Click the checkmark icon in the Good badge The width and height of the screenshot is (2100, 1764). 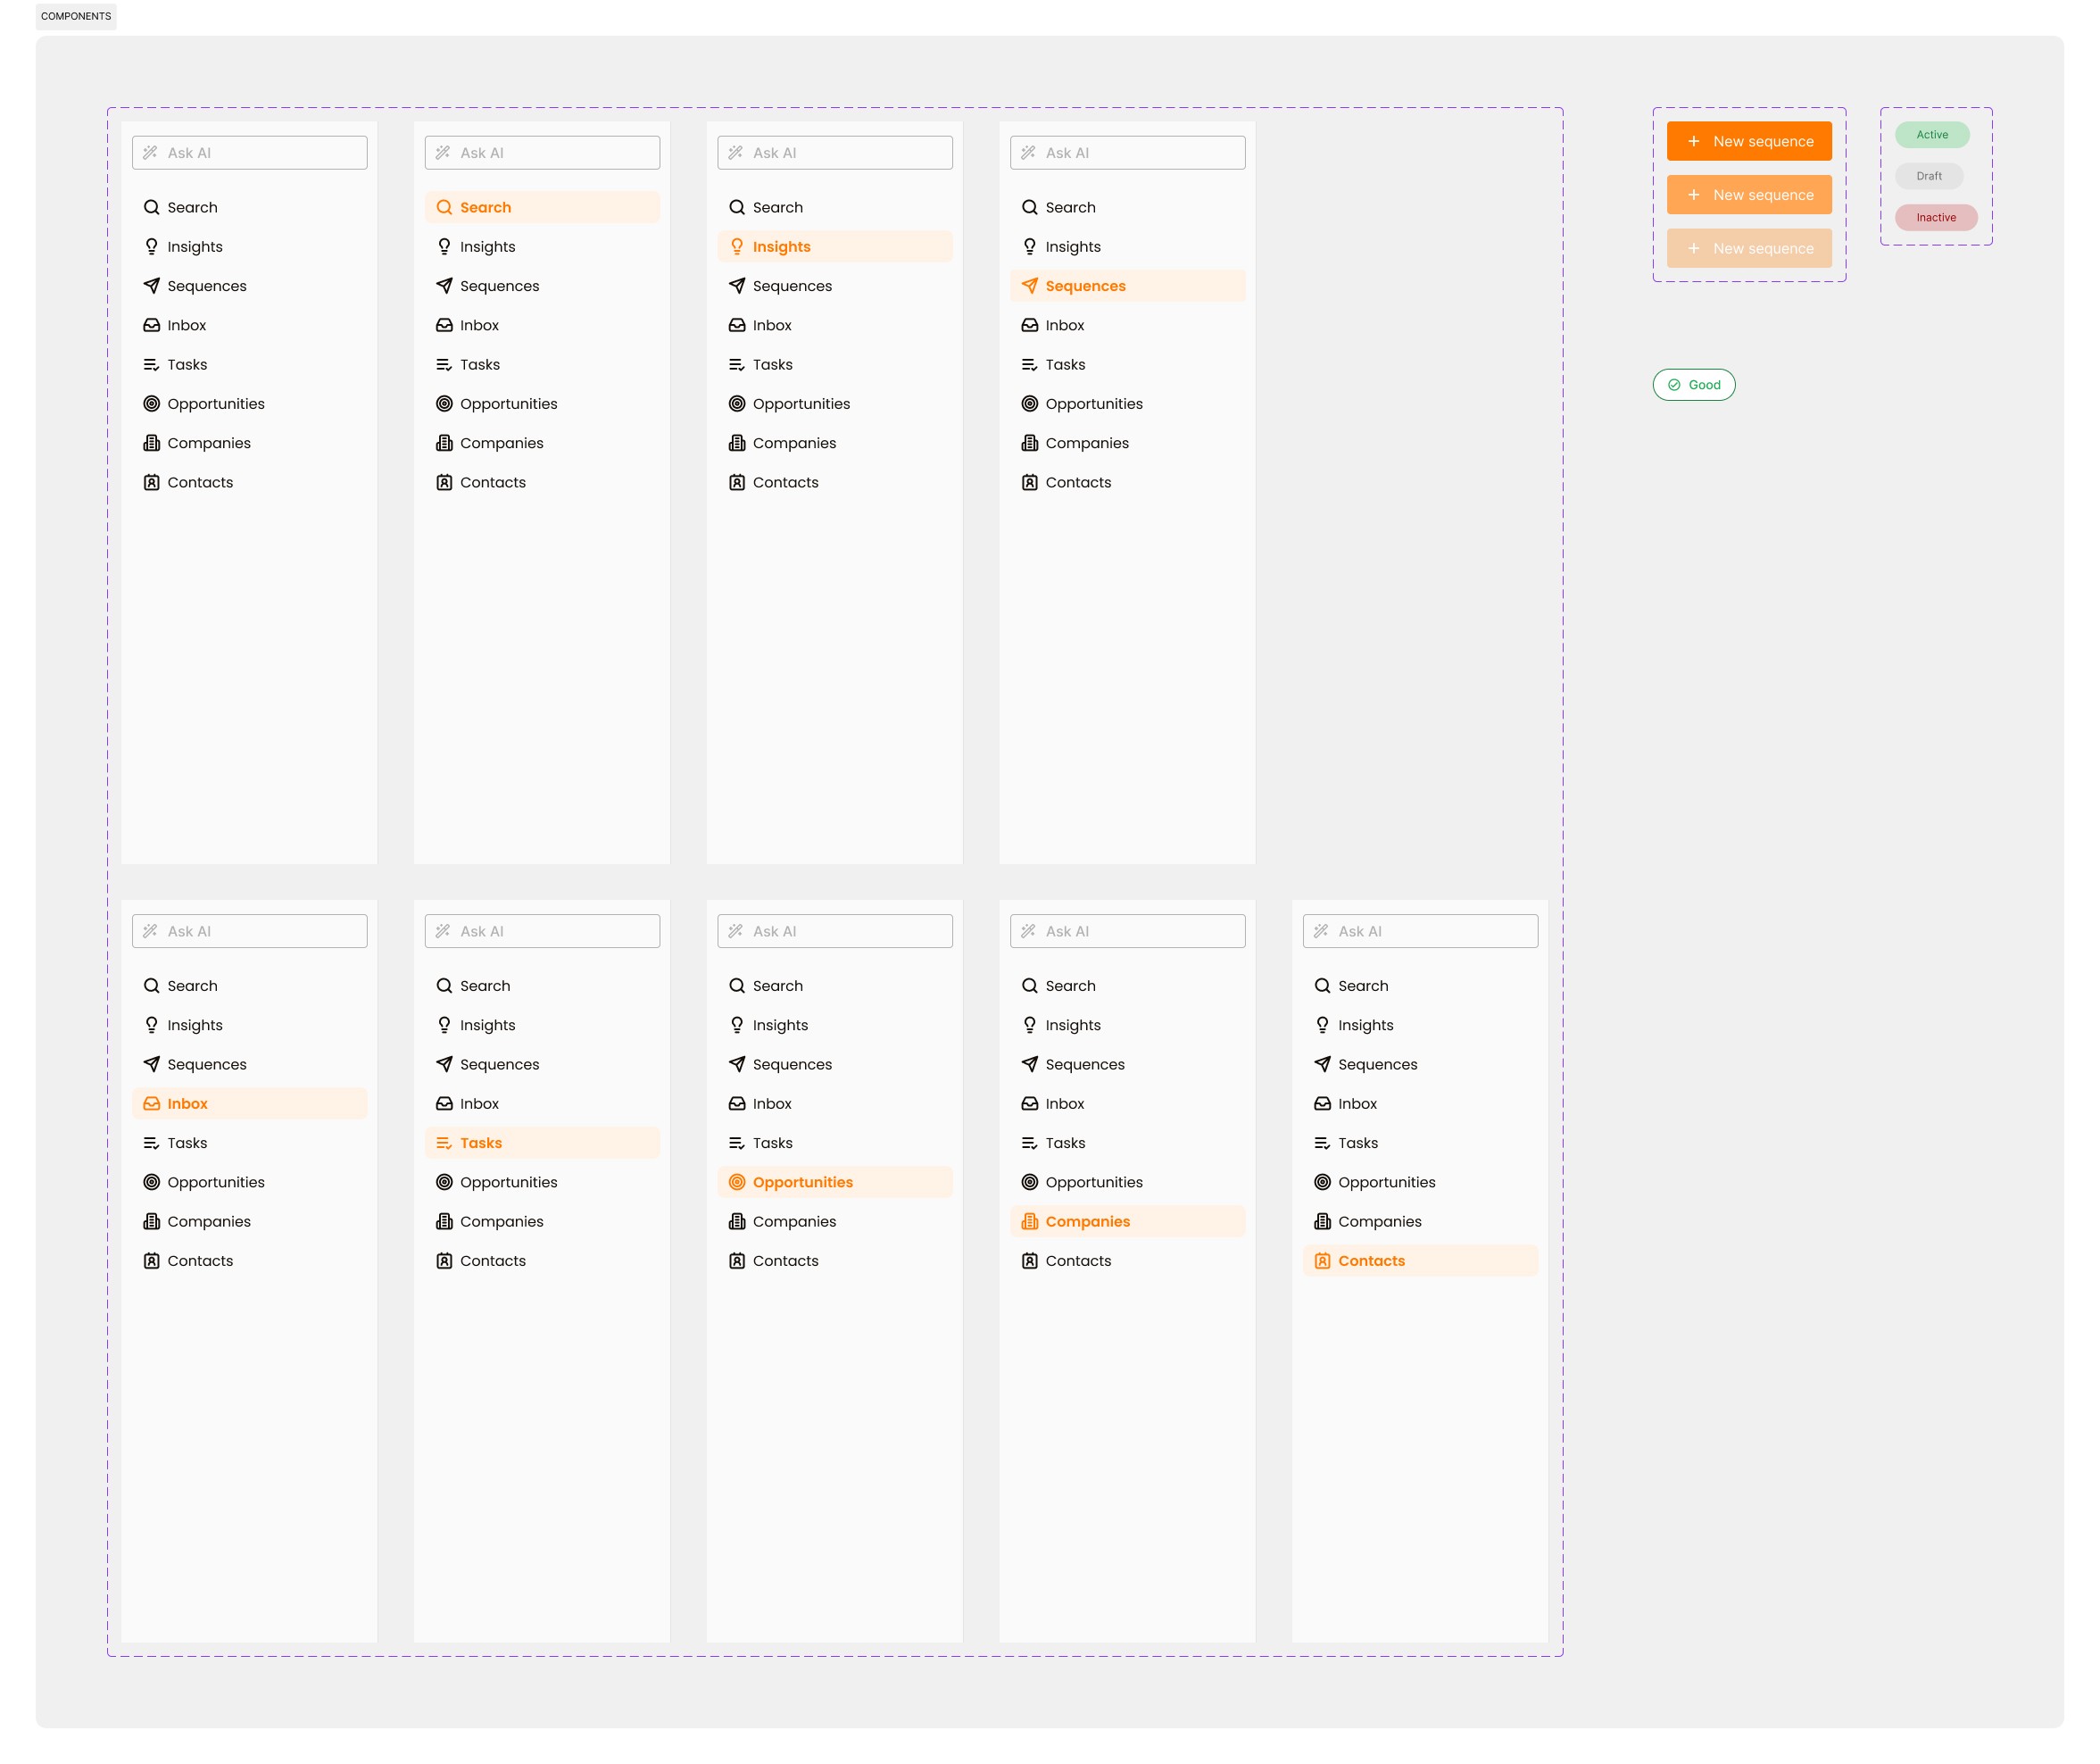(x=1674, y=385)
